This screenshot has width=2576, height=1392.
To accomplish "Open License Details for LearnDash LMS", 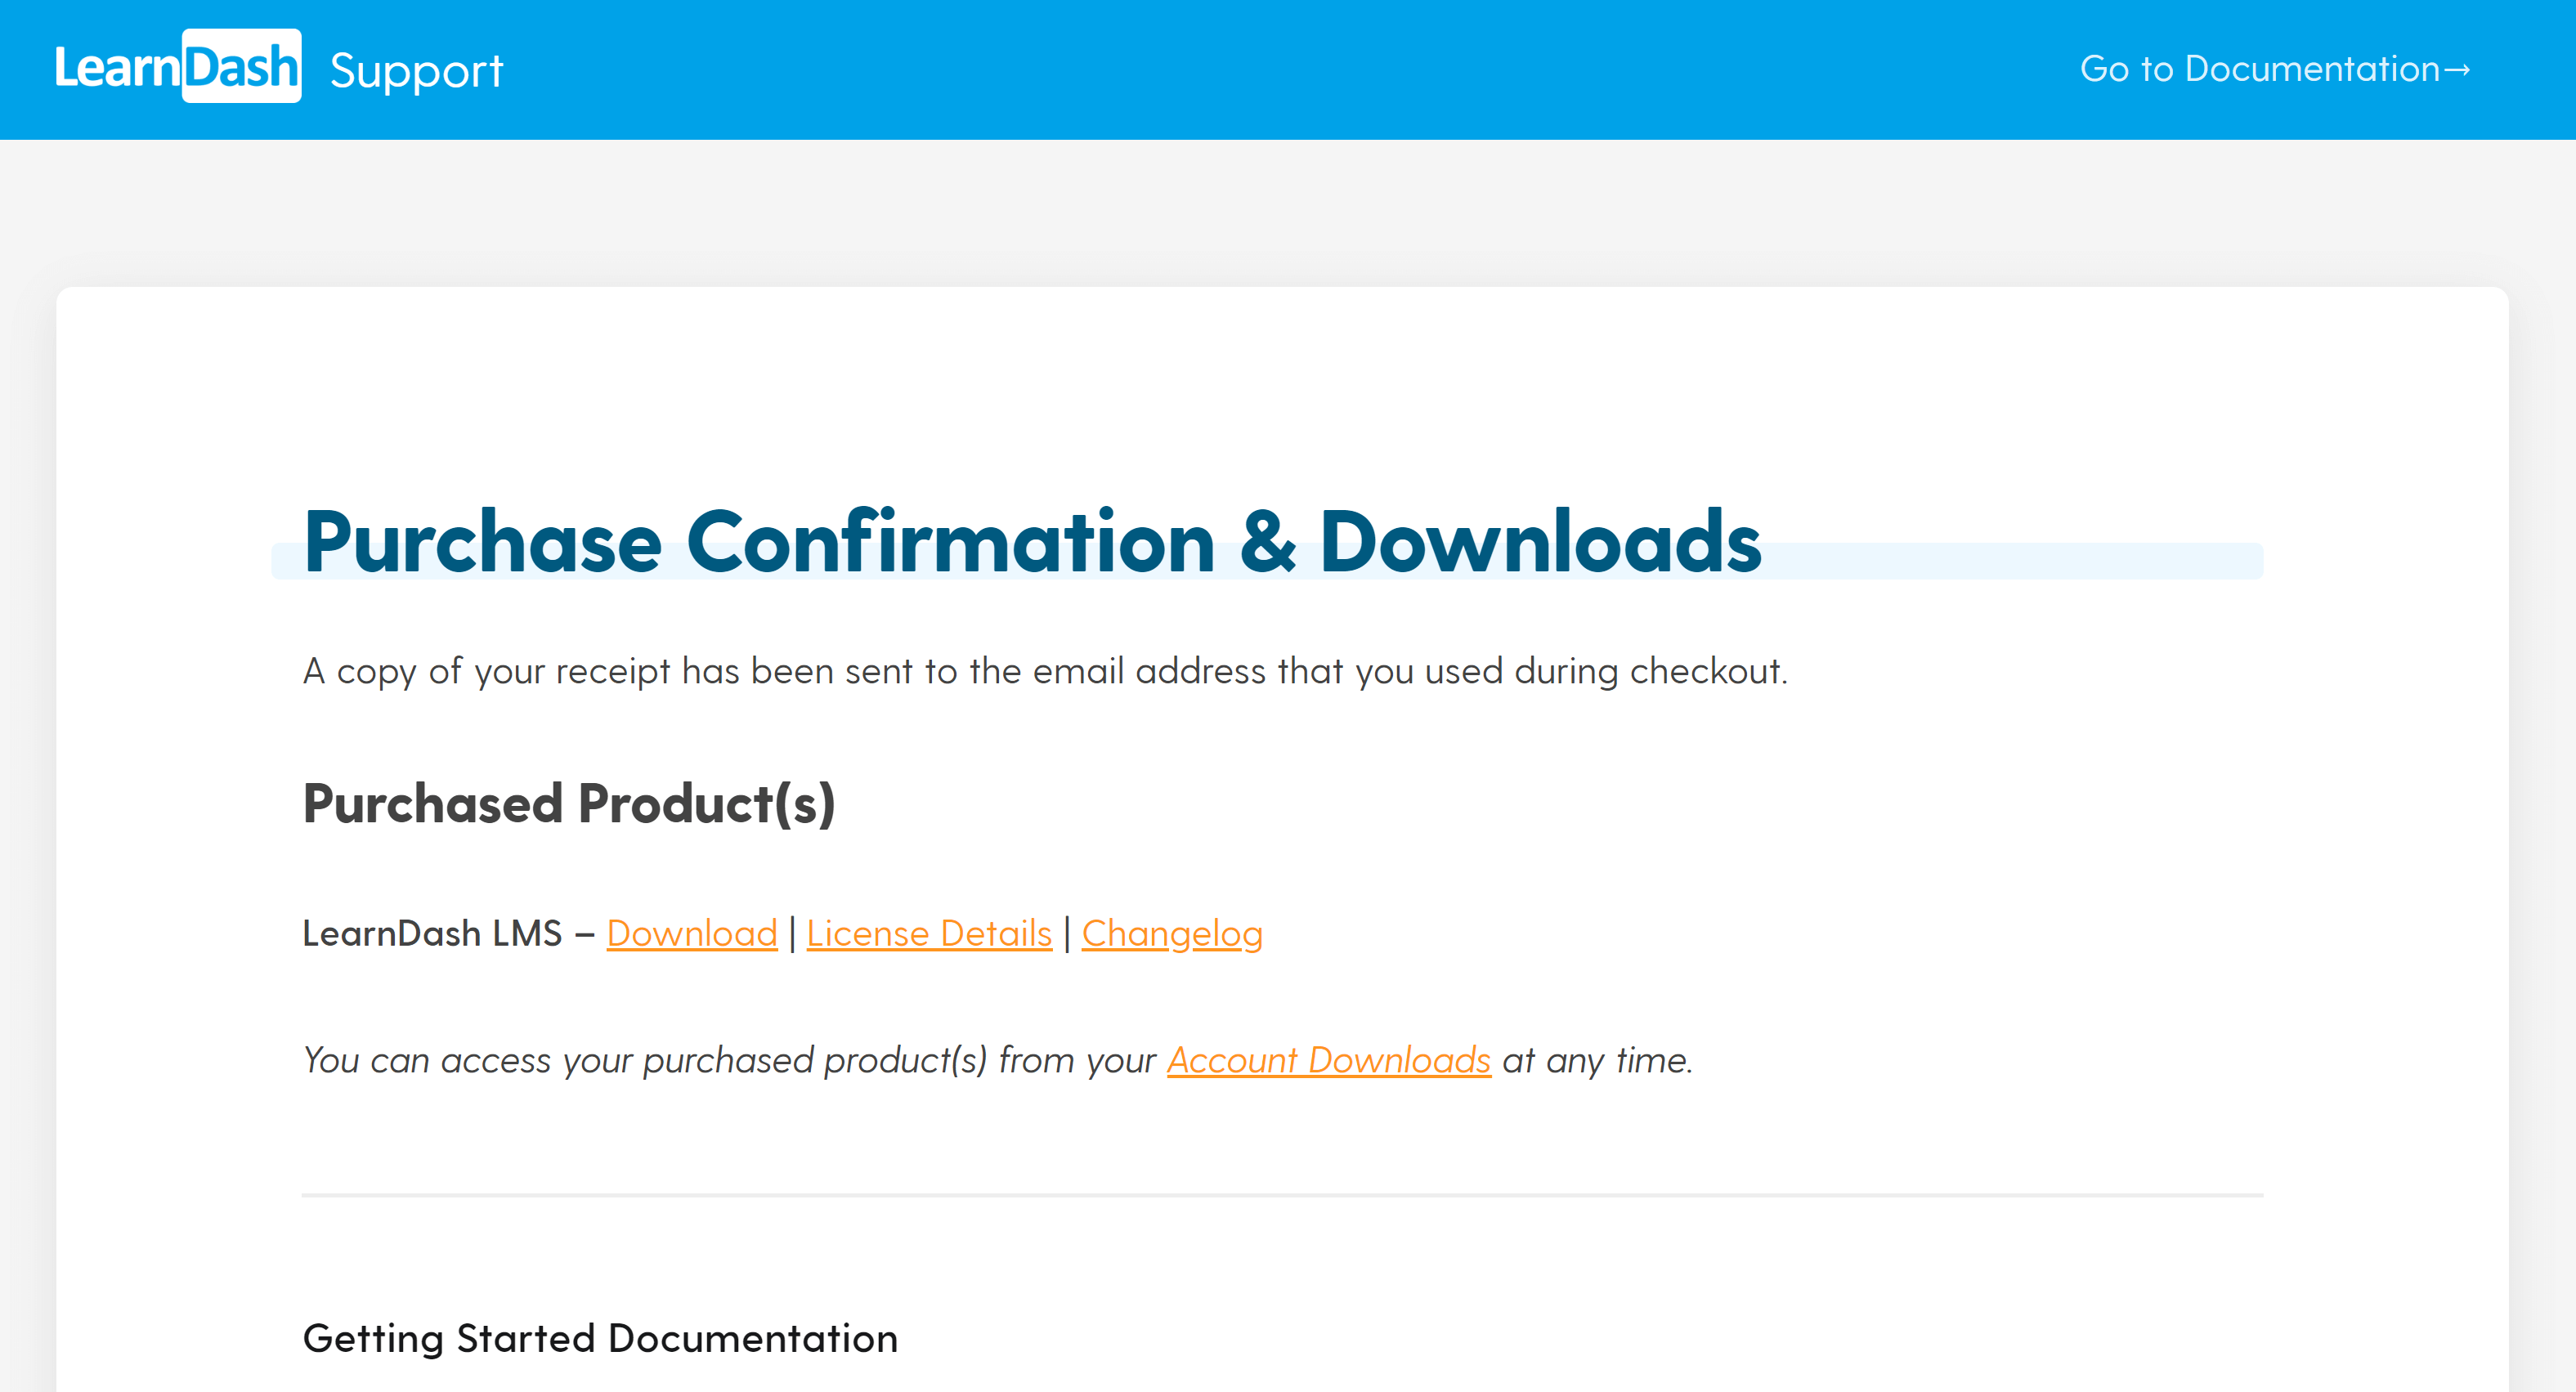I will pyautogui.click(x=929, y=933).
